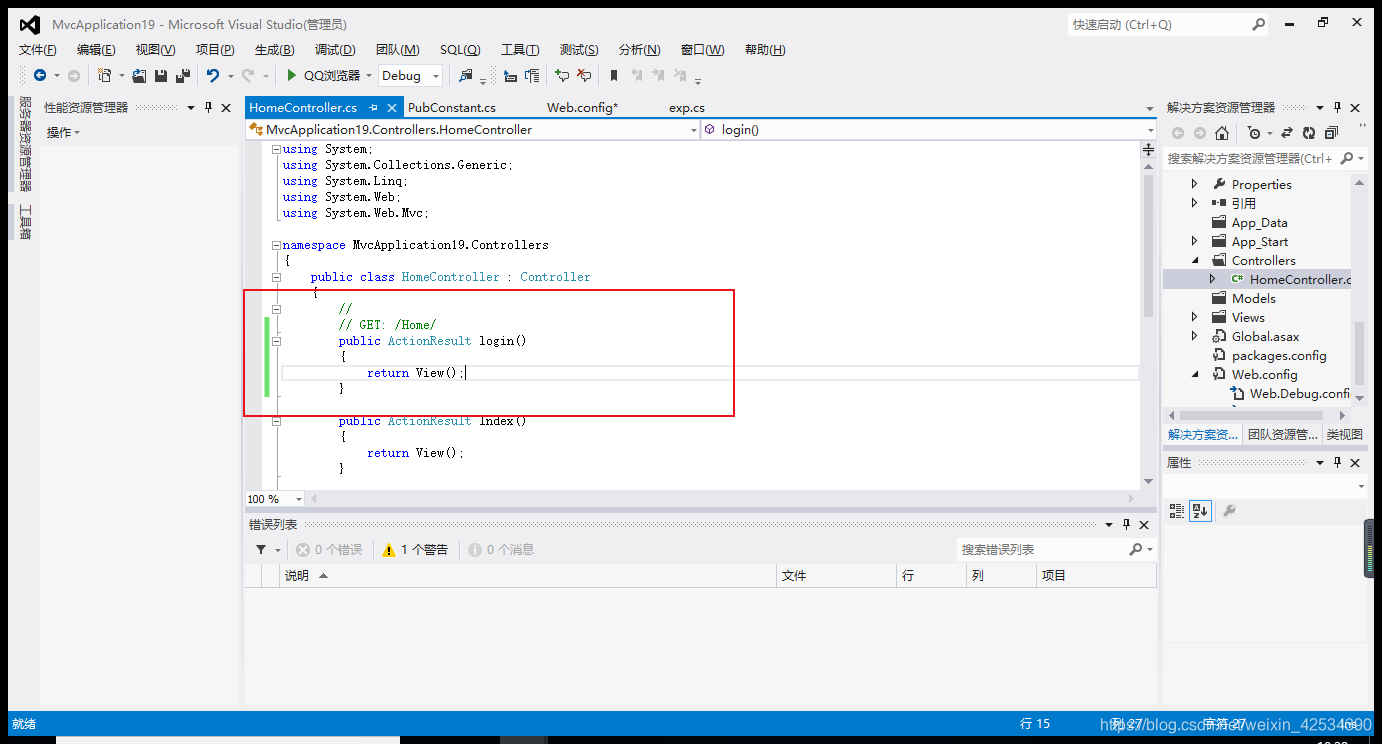Toggle the 0 errors filter button
1382x744 pixels.
click(329, 549)
